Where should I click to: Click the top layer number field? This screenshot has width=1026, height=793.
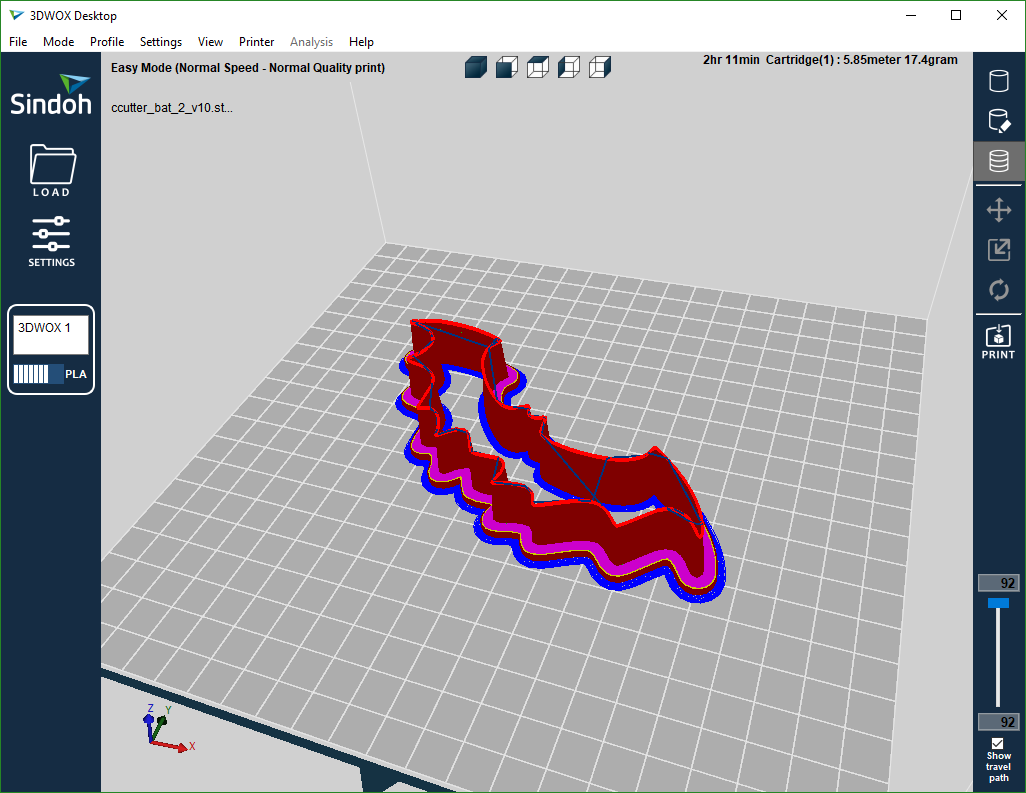tap(998, 583)
